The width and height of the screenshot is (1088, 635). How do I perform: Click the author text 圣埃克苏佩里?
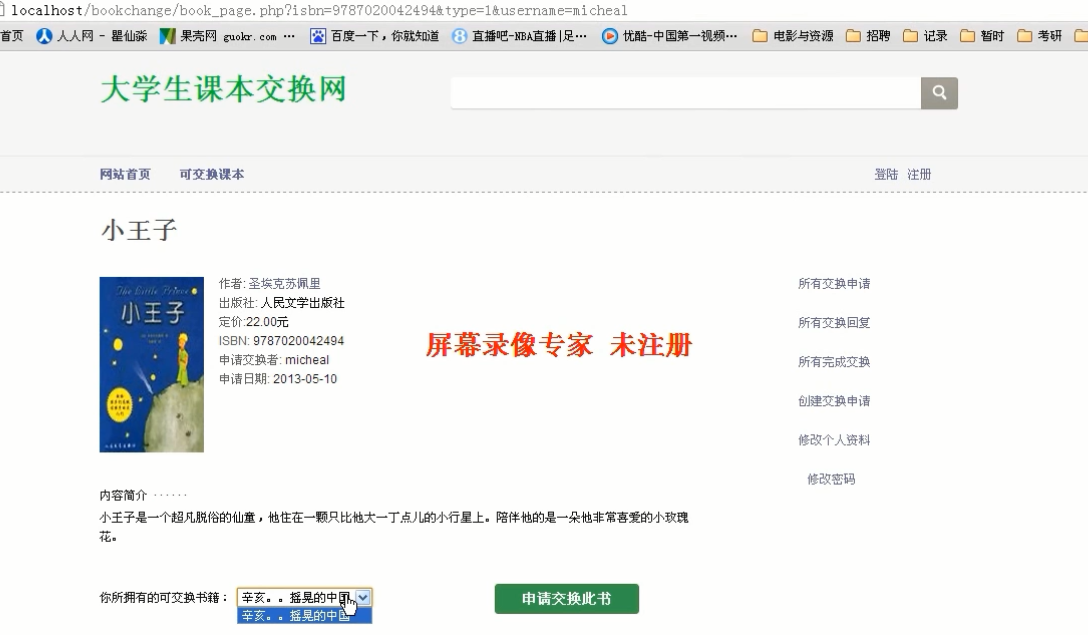click(x=284, y=283)
